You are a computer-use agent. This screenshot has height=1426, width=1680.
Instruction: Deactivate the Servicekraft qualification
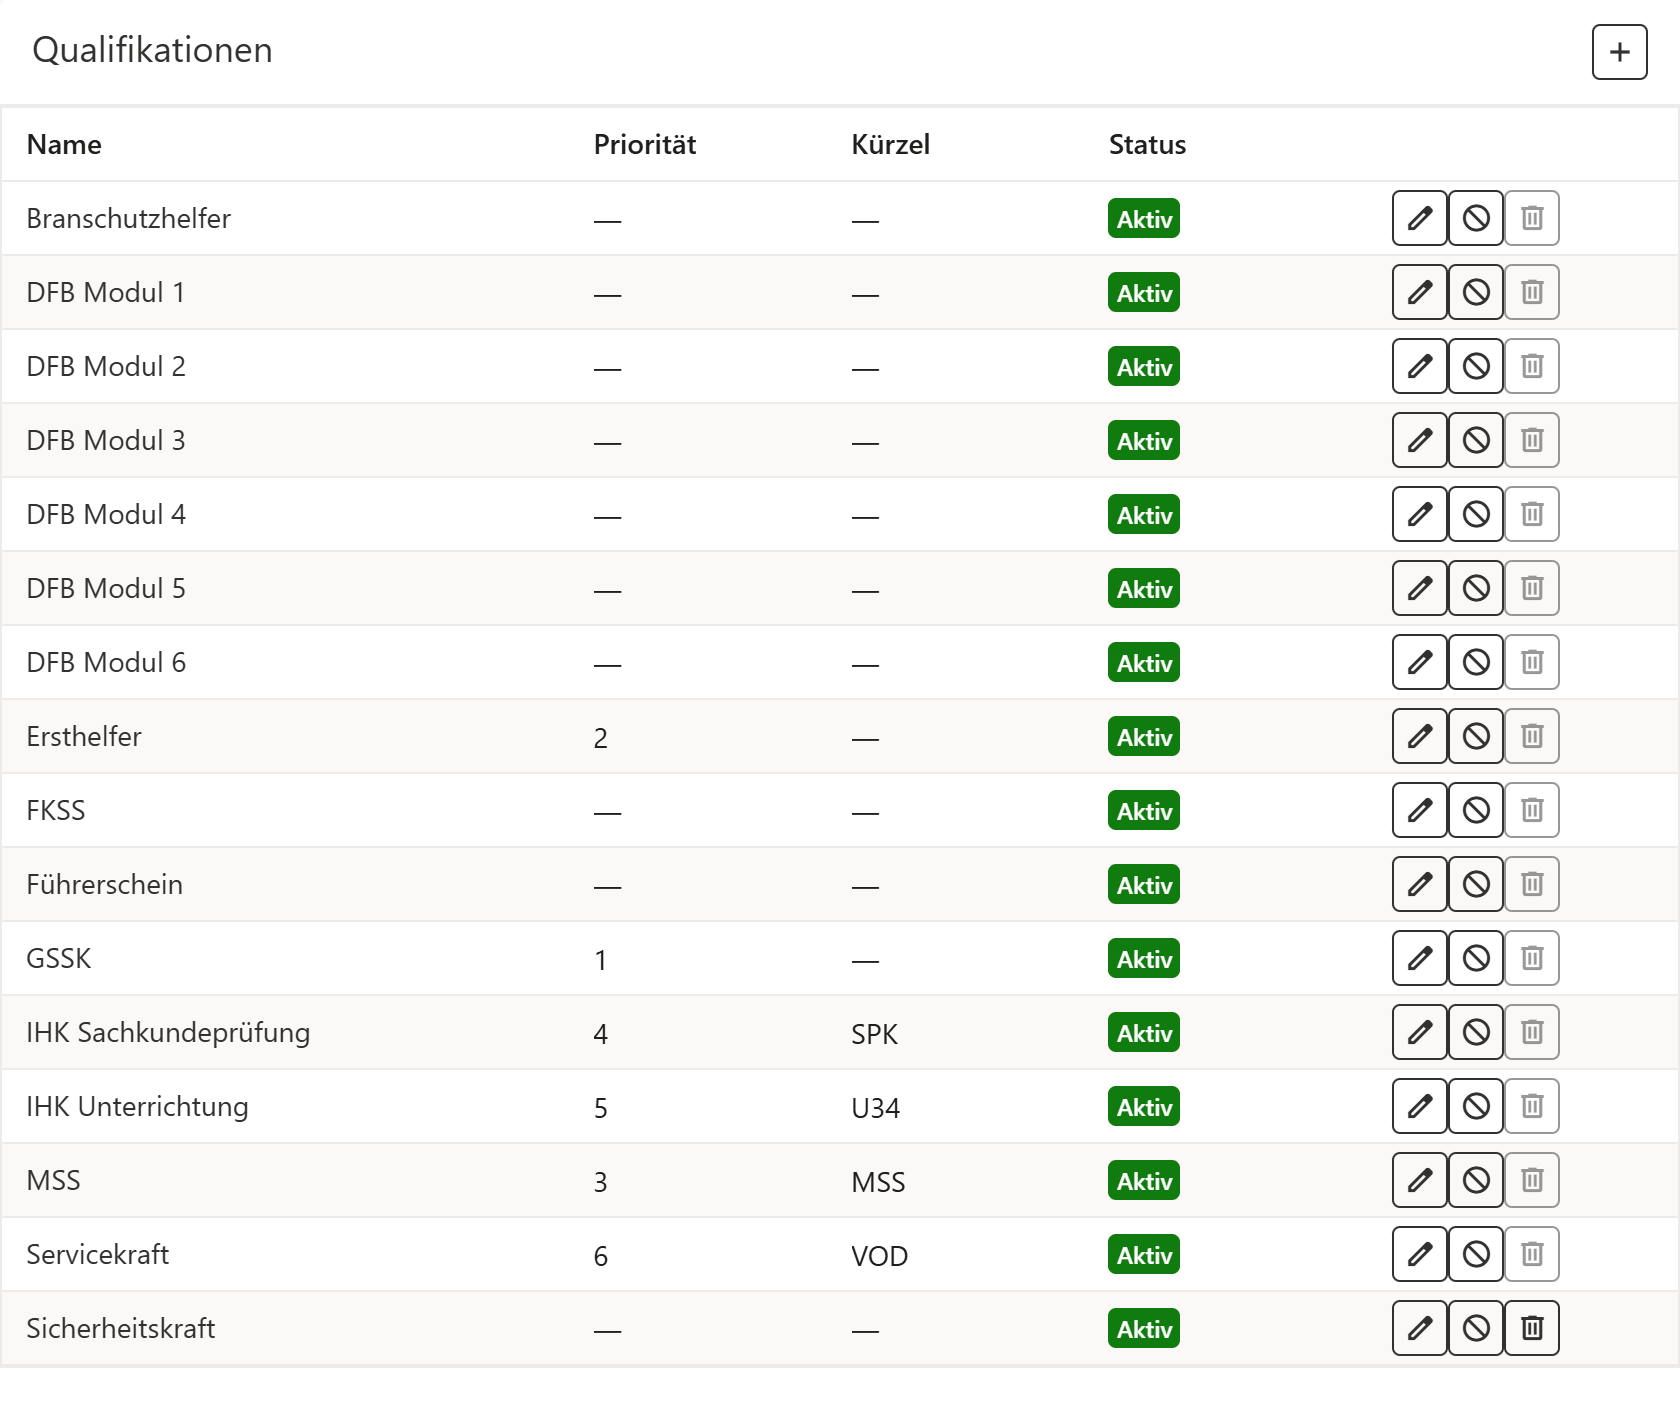(x=1475, y=1254)
